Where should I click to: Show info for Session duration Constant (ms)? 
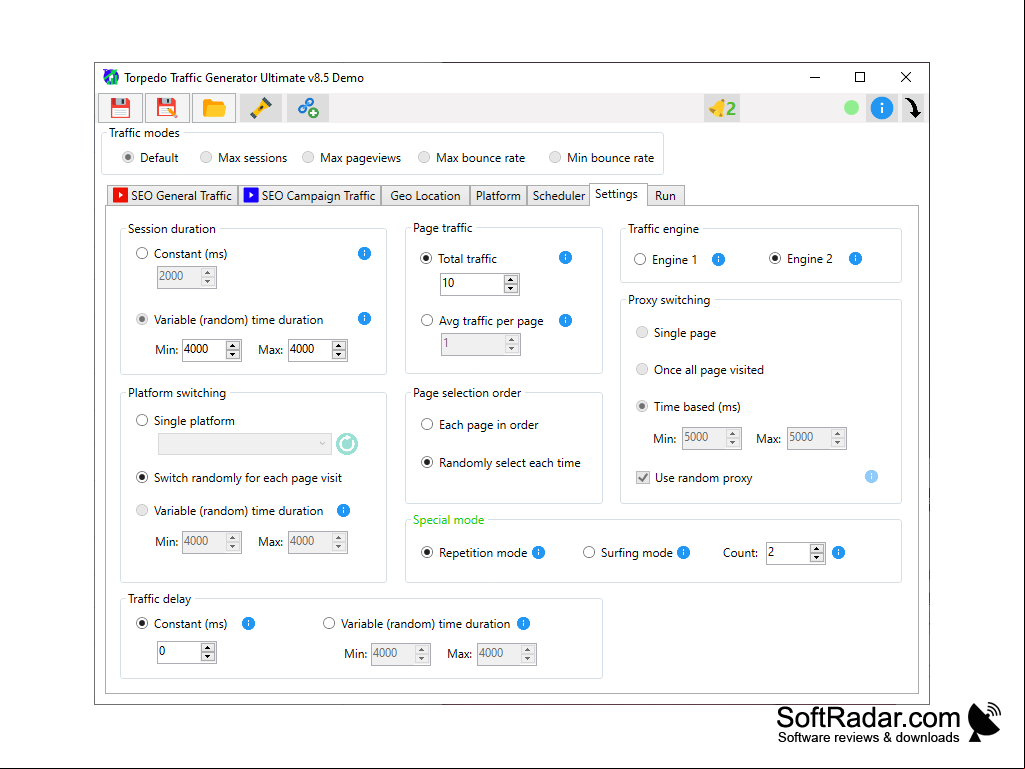[x=365, y=254]
